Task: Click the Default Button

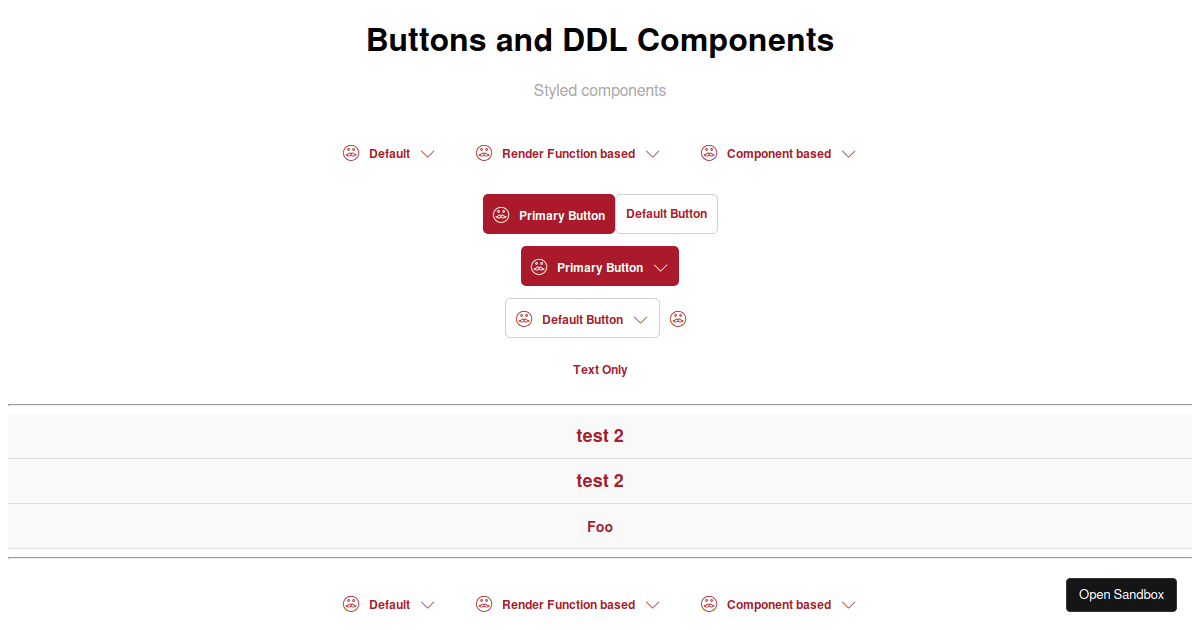Action: [x=666, y=213]
